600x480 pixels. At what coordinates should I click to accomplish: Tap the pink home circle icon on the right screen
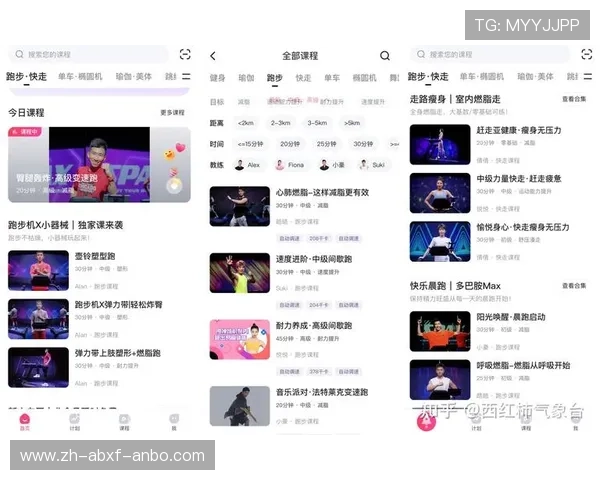[426, 421]
